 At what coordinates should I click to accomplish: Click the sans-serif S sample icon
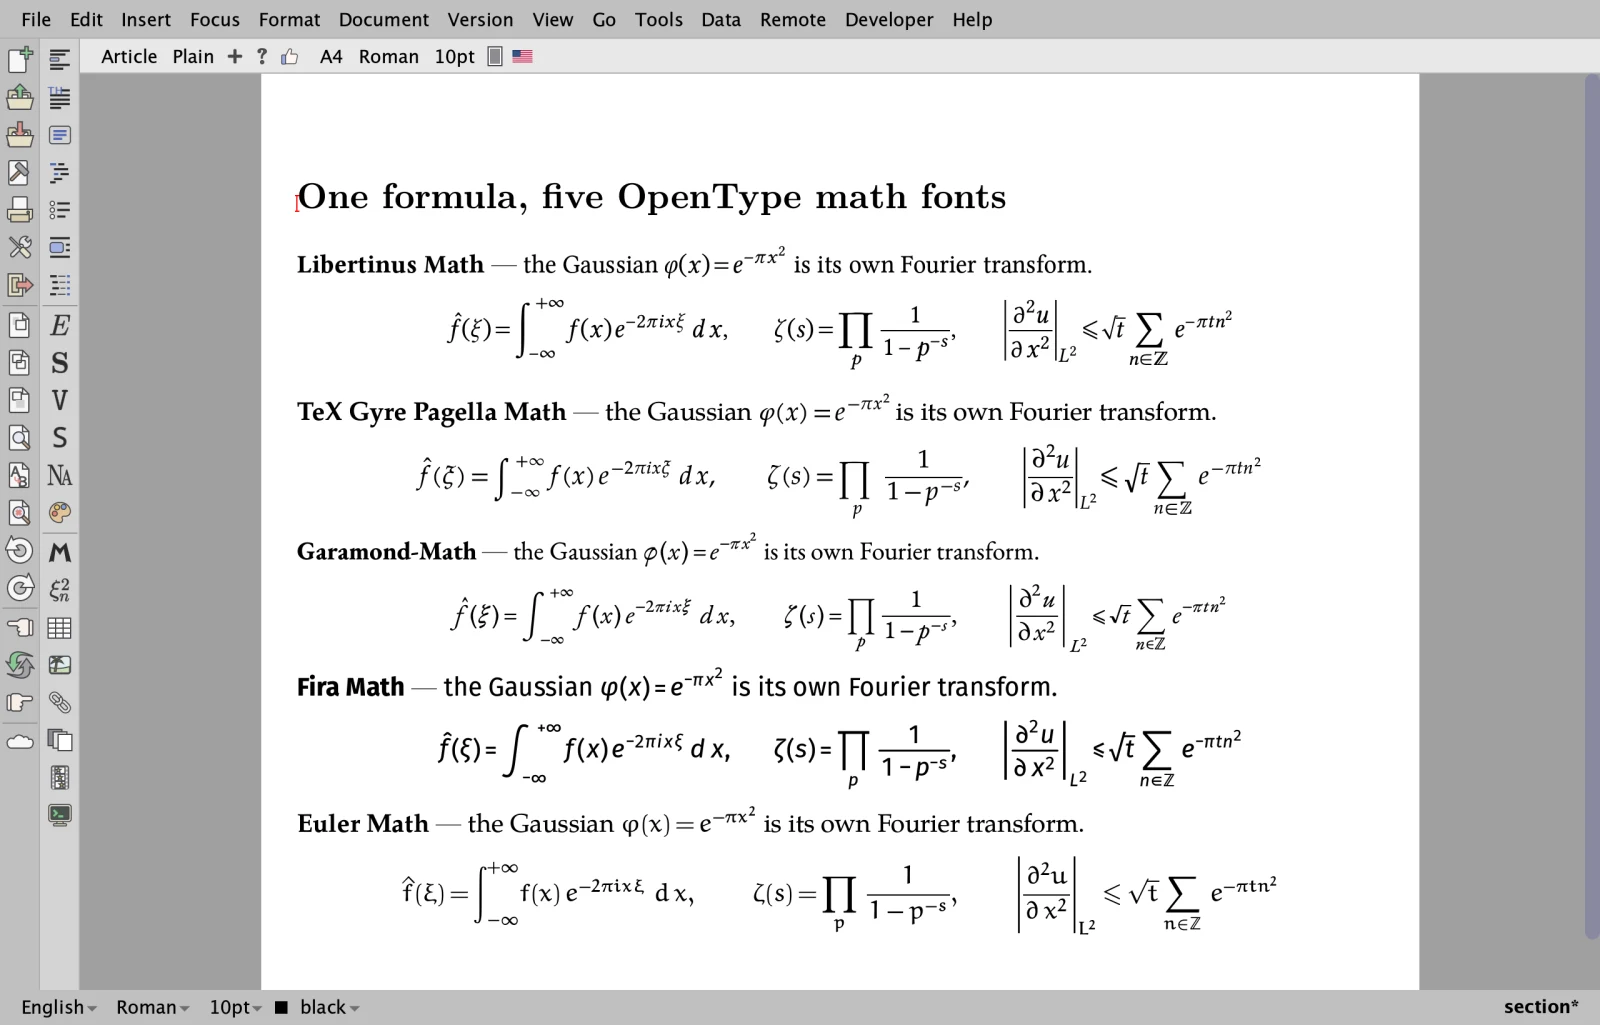coord(60,438)
